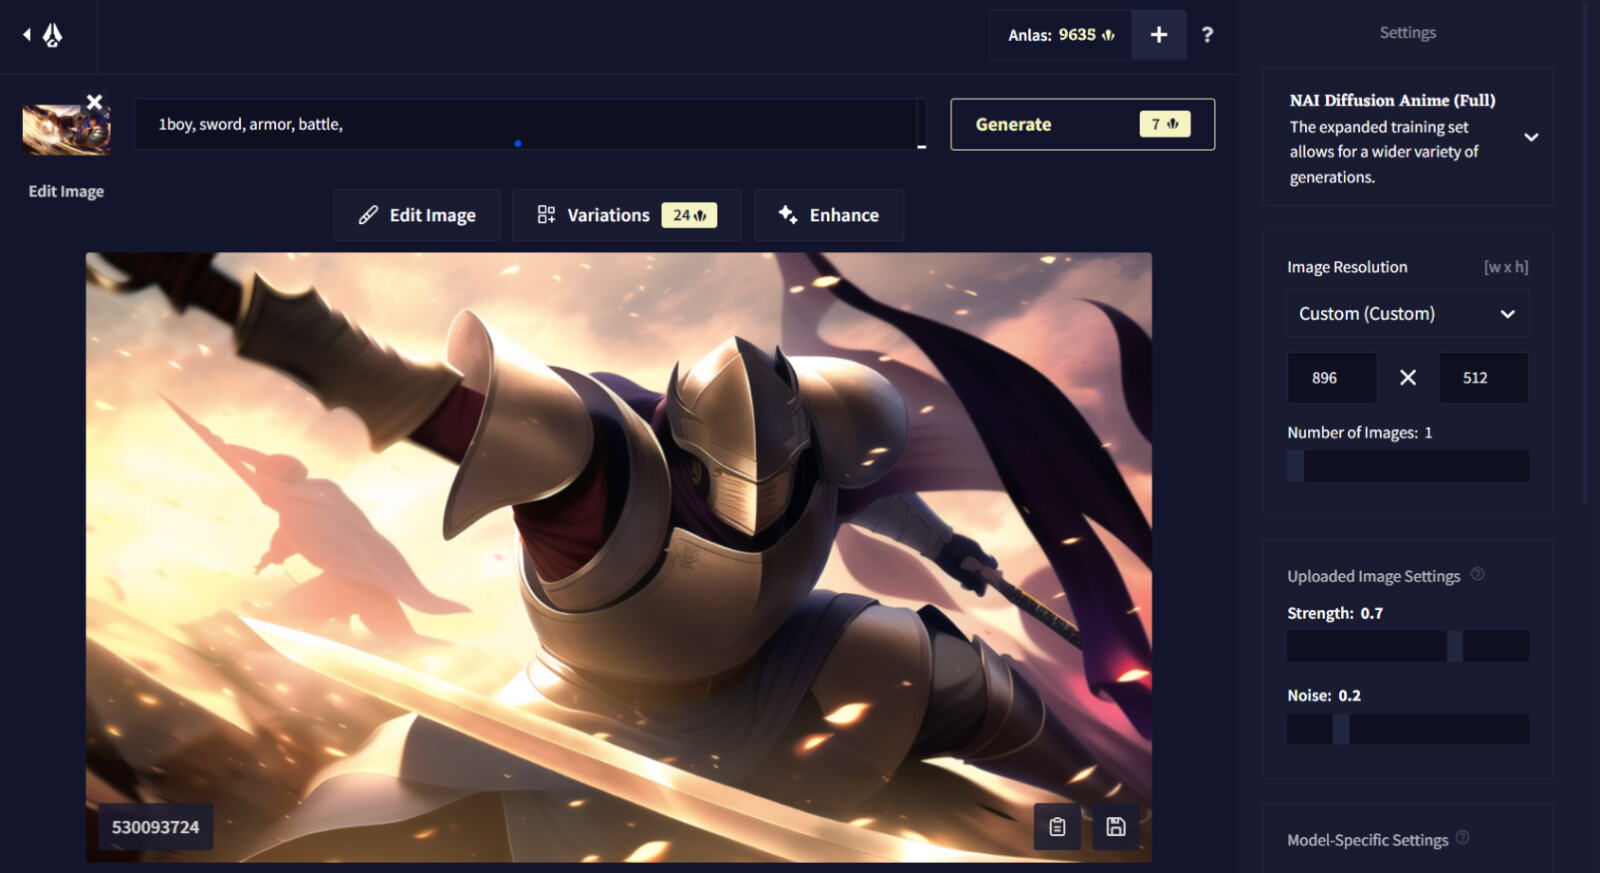Click the Edit Image button

click(x=417, y=215)
